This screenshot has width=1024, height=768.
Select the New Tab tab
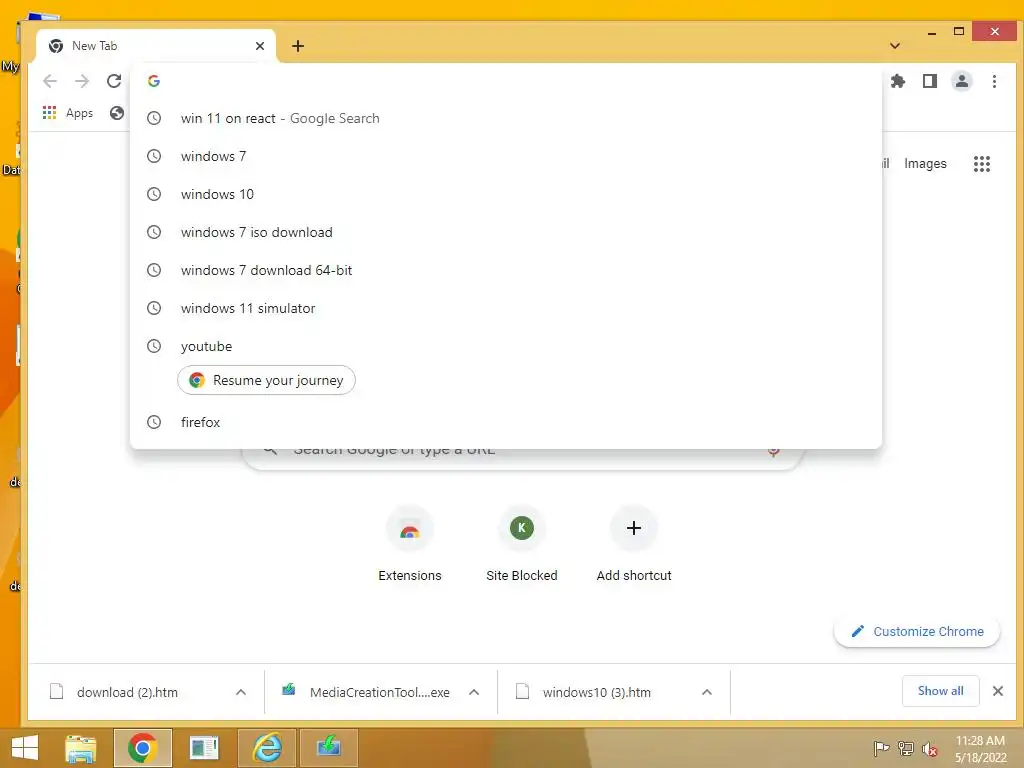[157, 46]
